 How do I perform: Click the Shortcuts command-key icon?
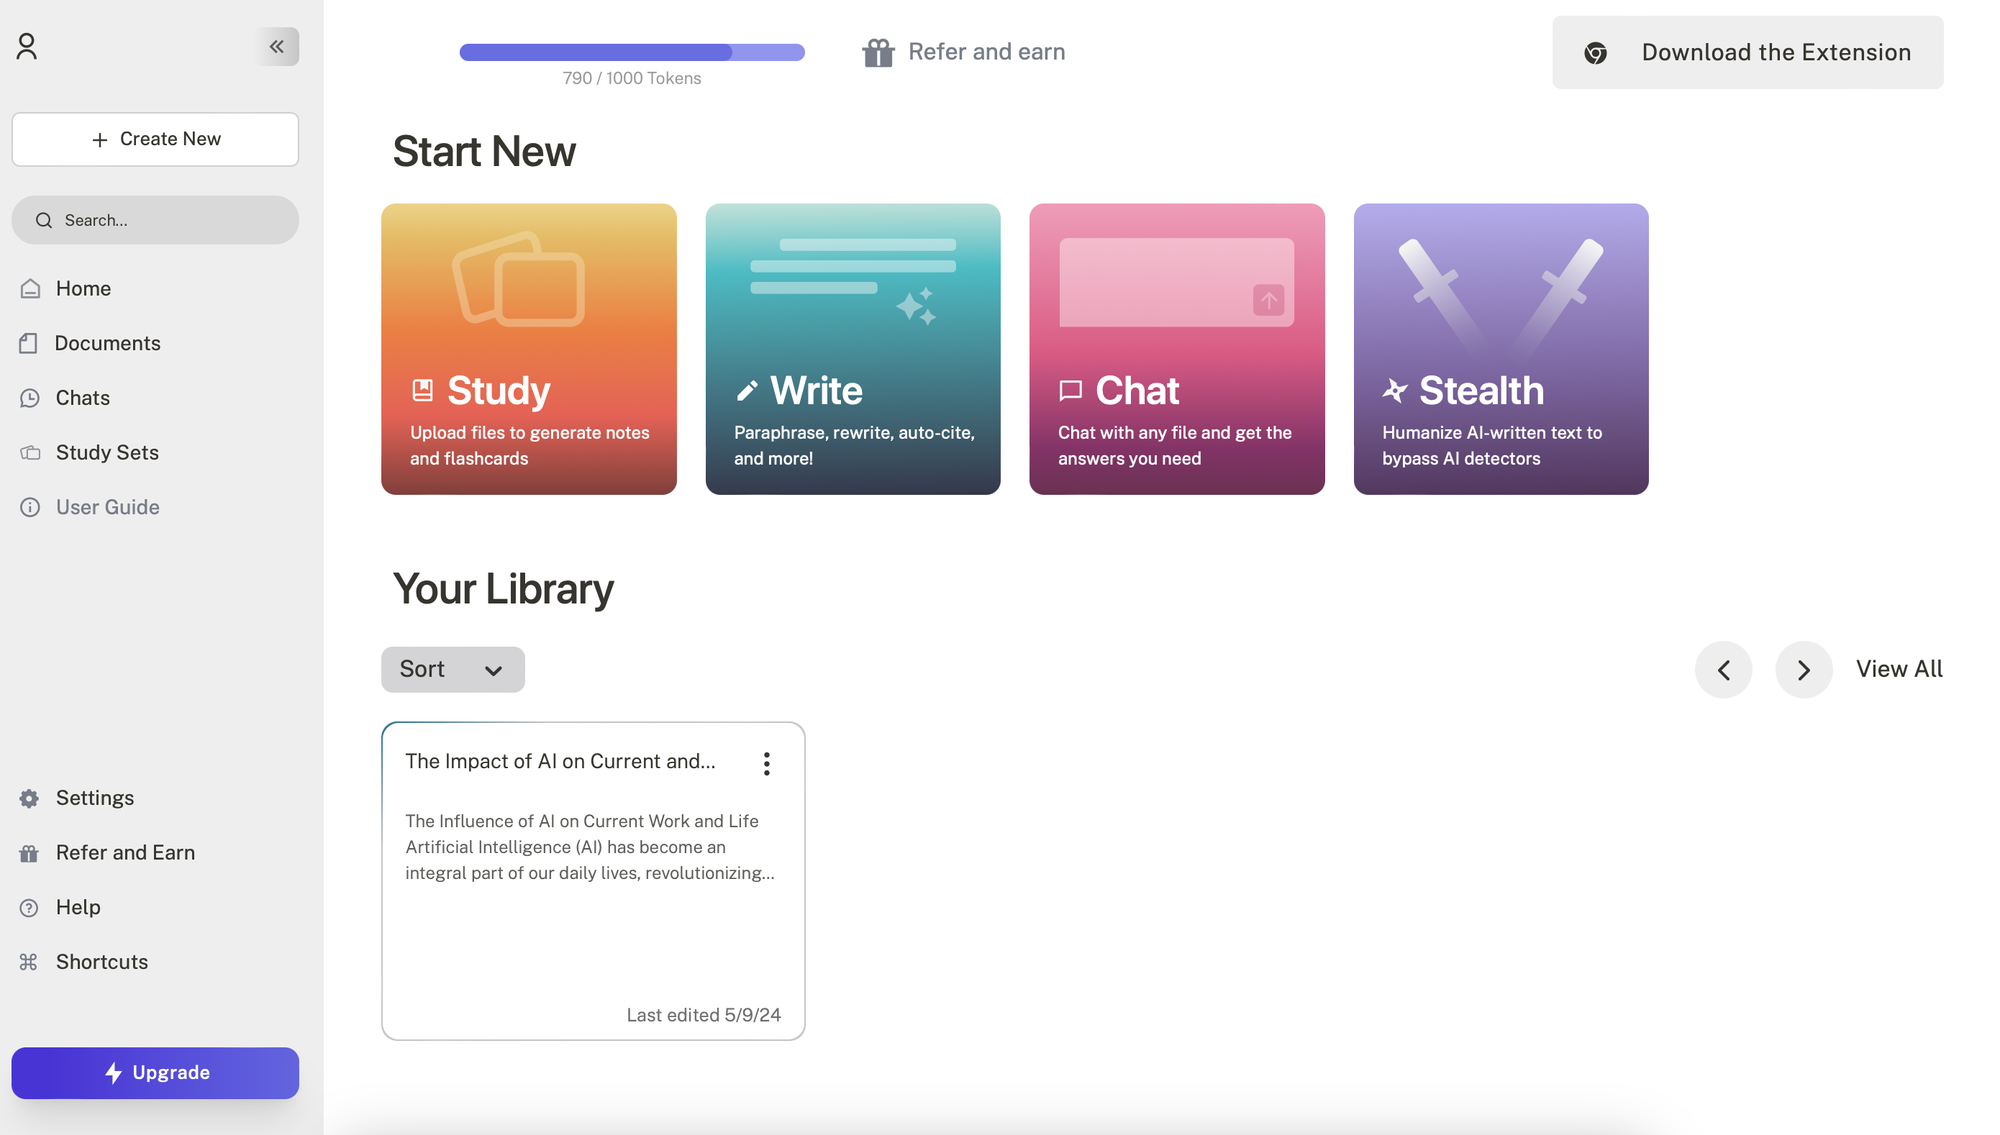coord(29,962)
